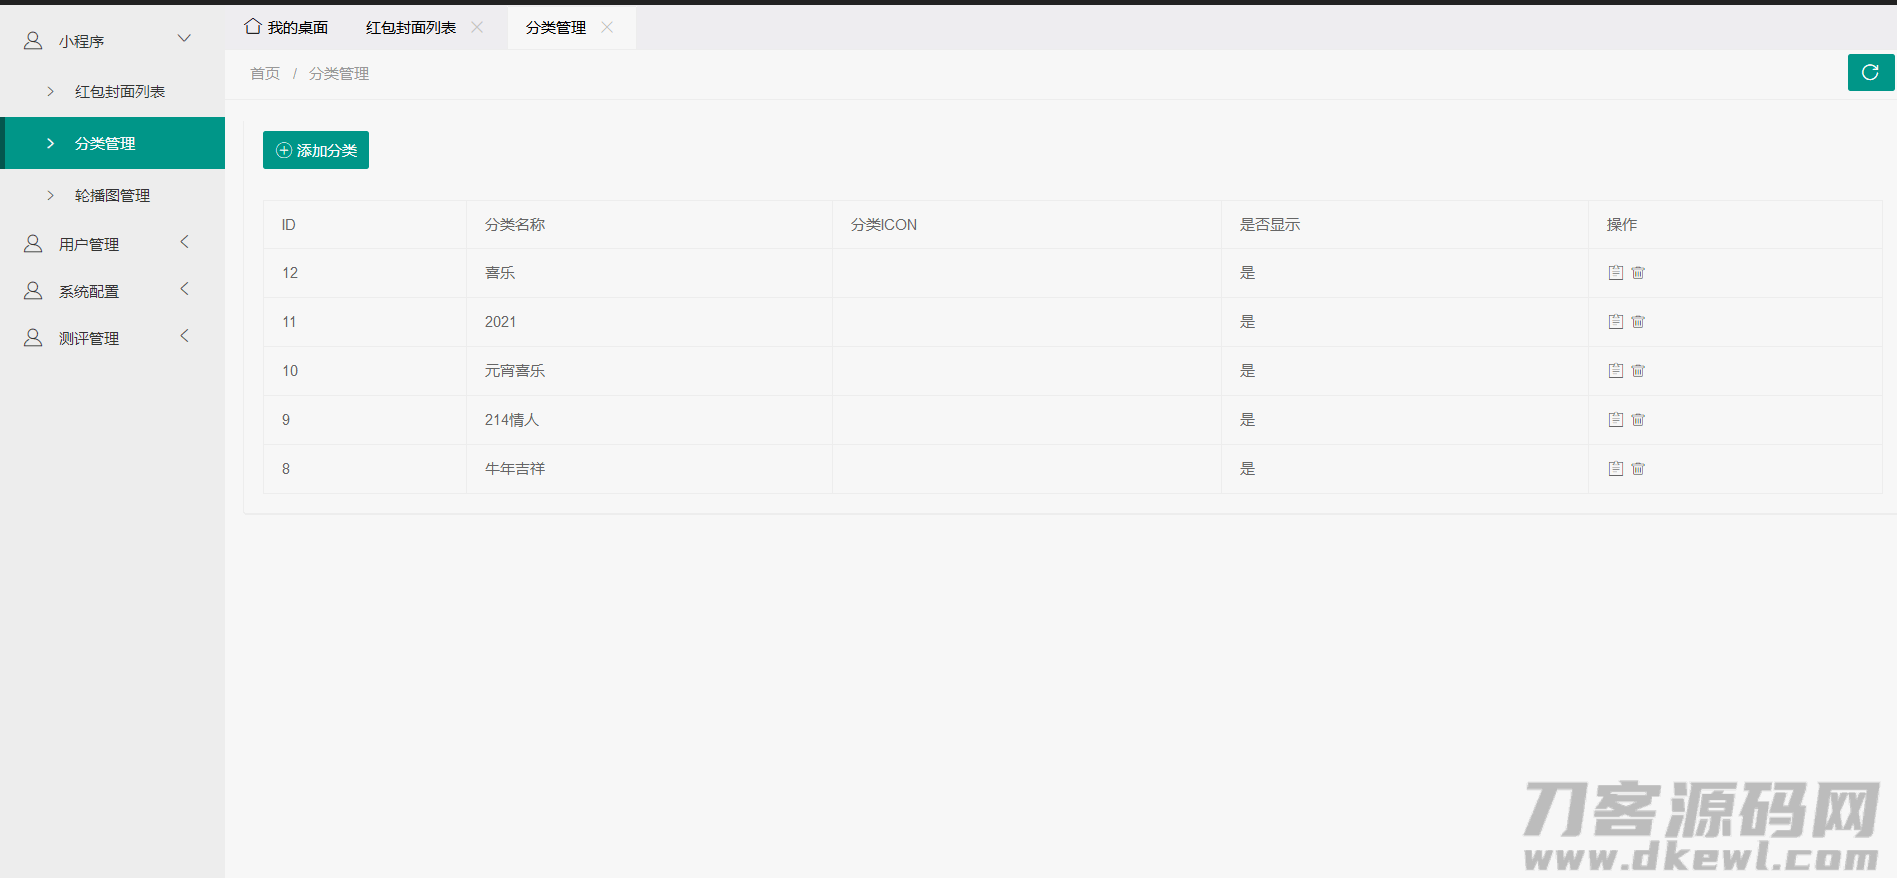Close the 红包封面列表 tab

pyautogui.click(x=477, y=27)
